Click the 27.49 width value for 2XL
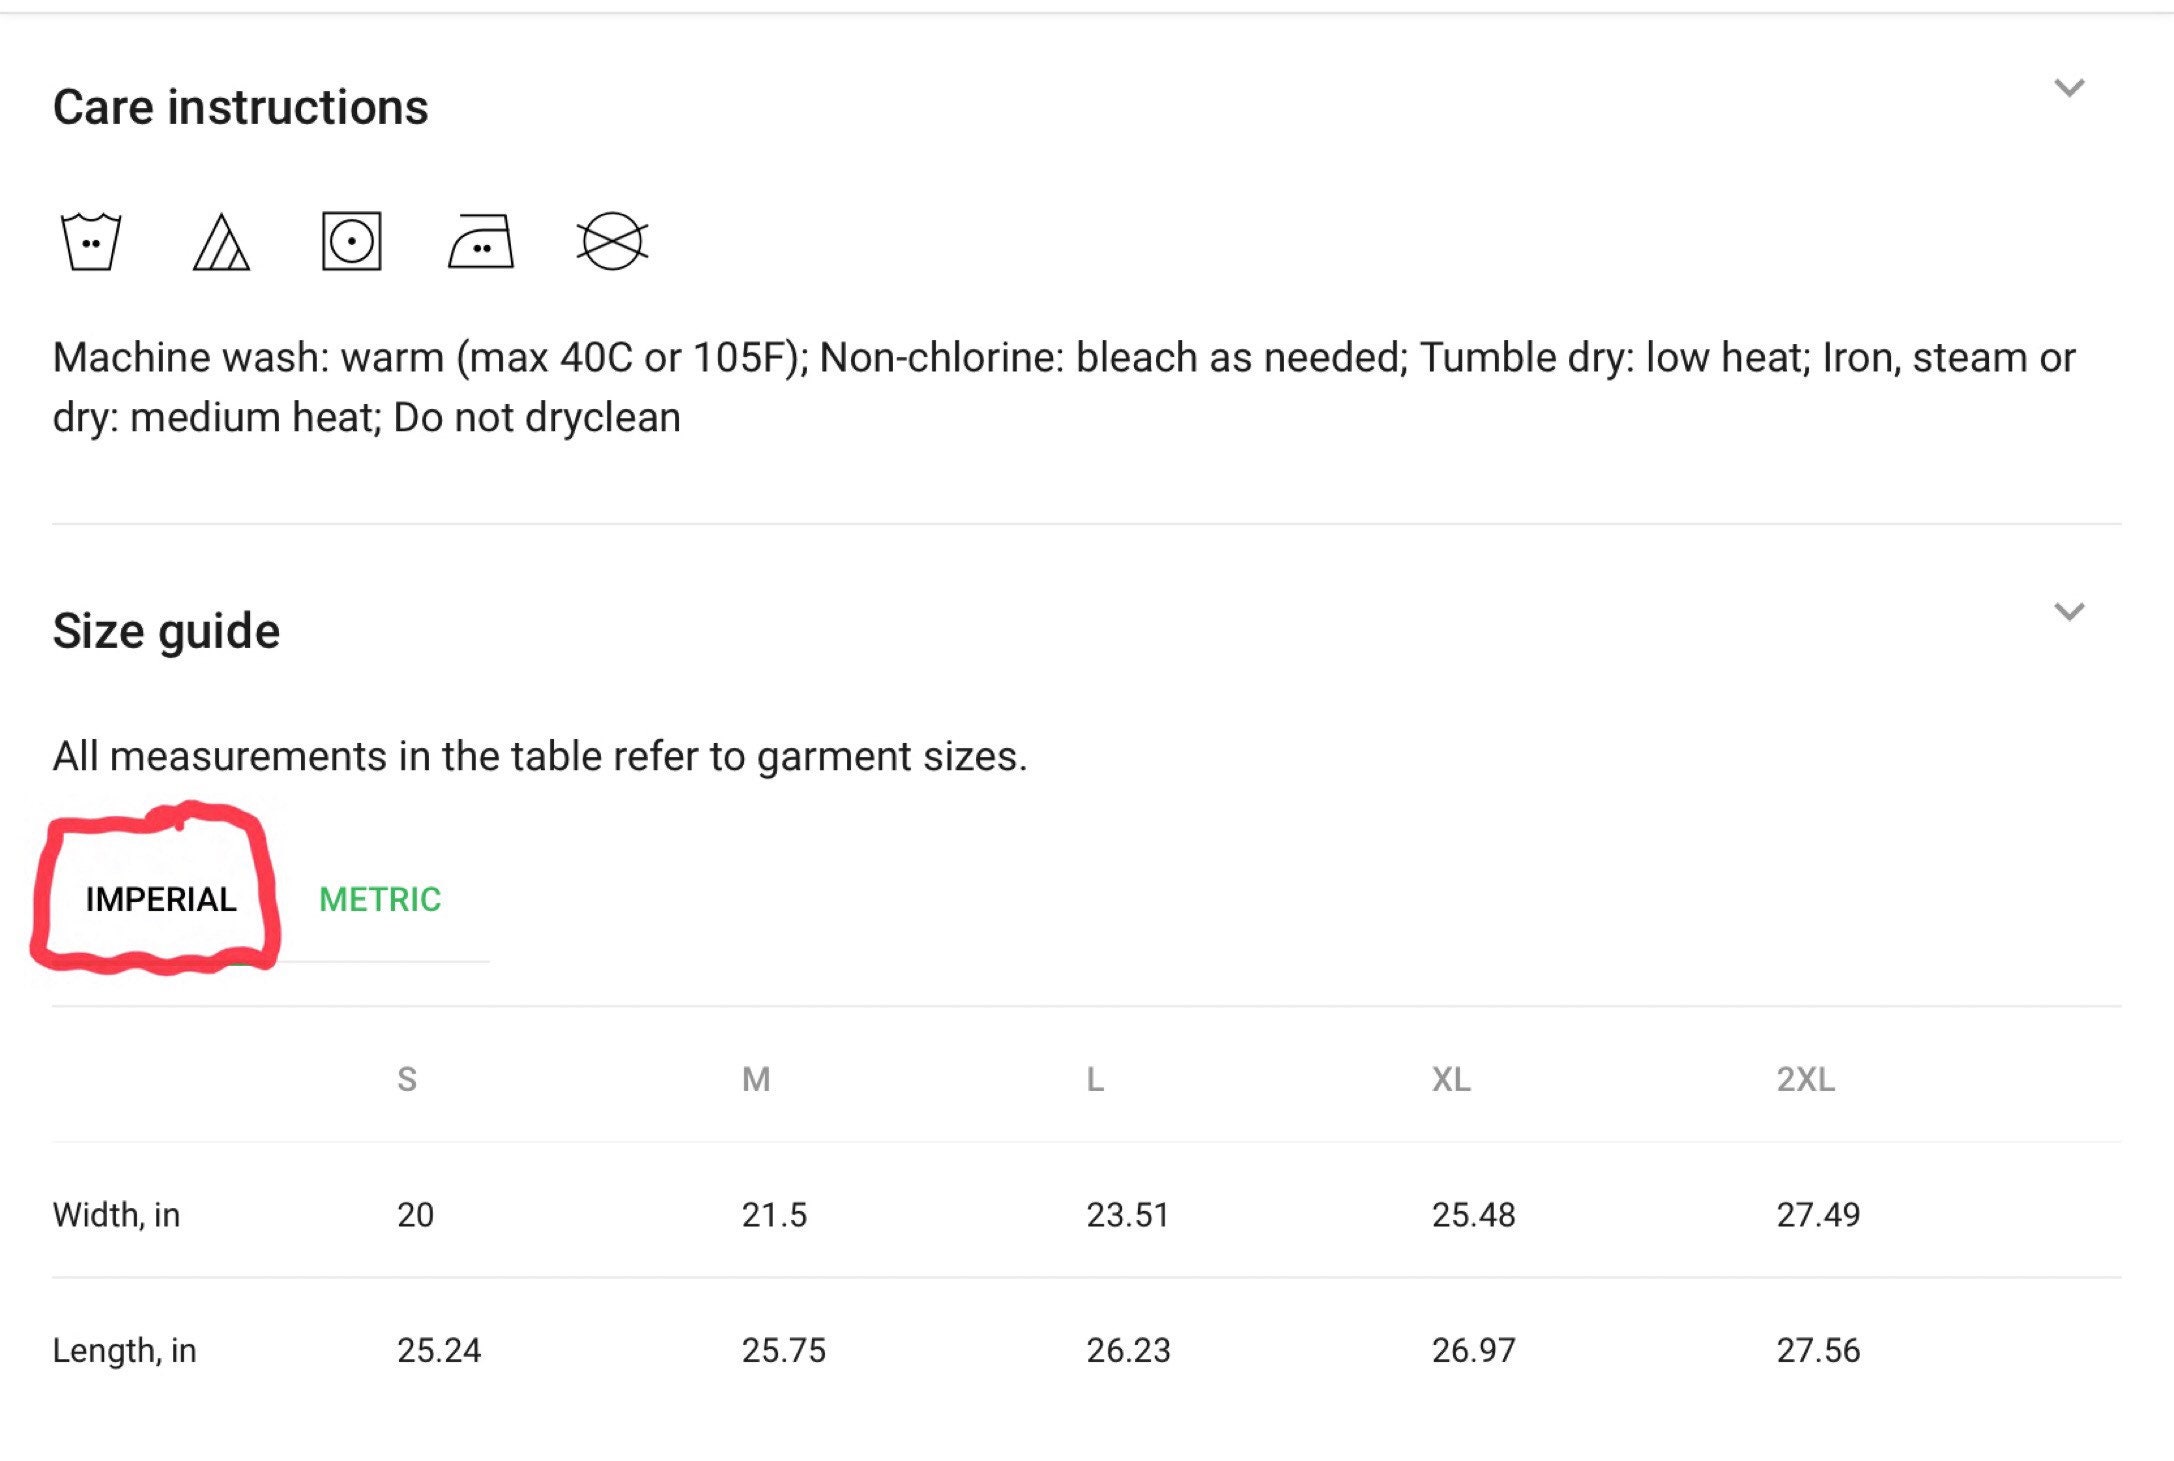This screenshot has width=2174, height=1461. click(1818, 1215)
